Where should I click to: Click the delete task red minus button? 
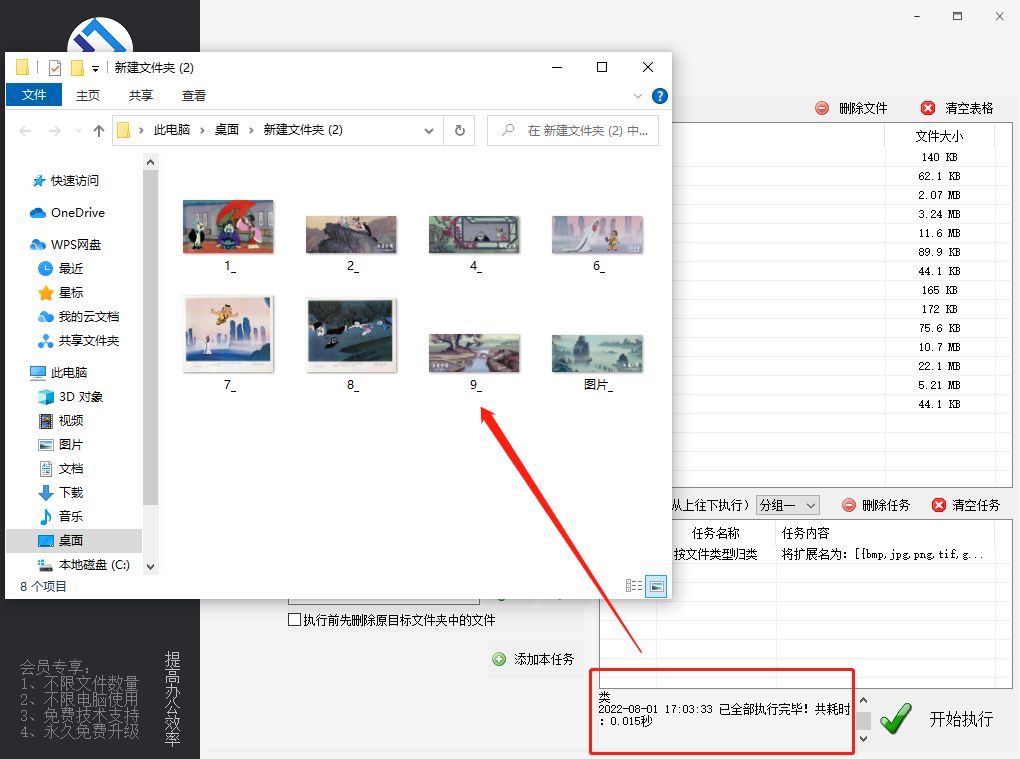(x=849, y=505)
